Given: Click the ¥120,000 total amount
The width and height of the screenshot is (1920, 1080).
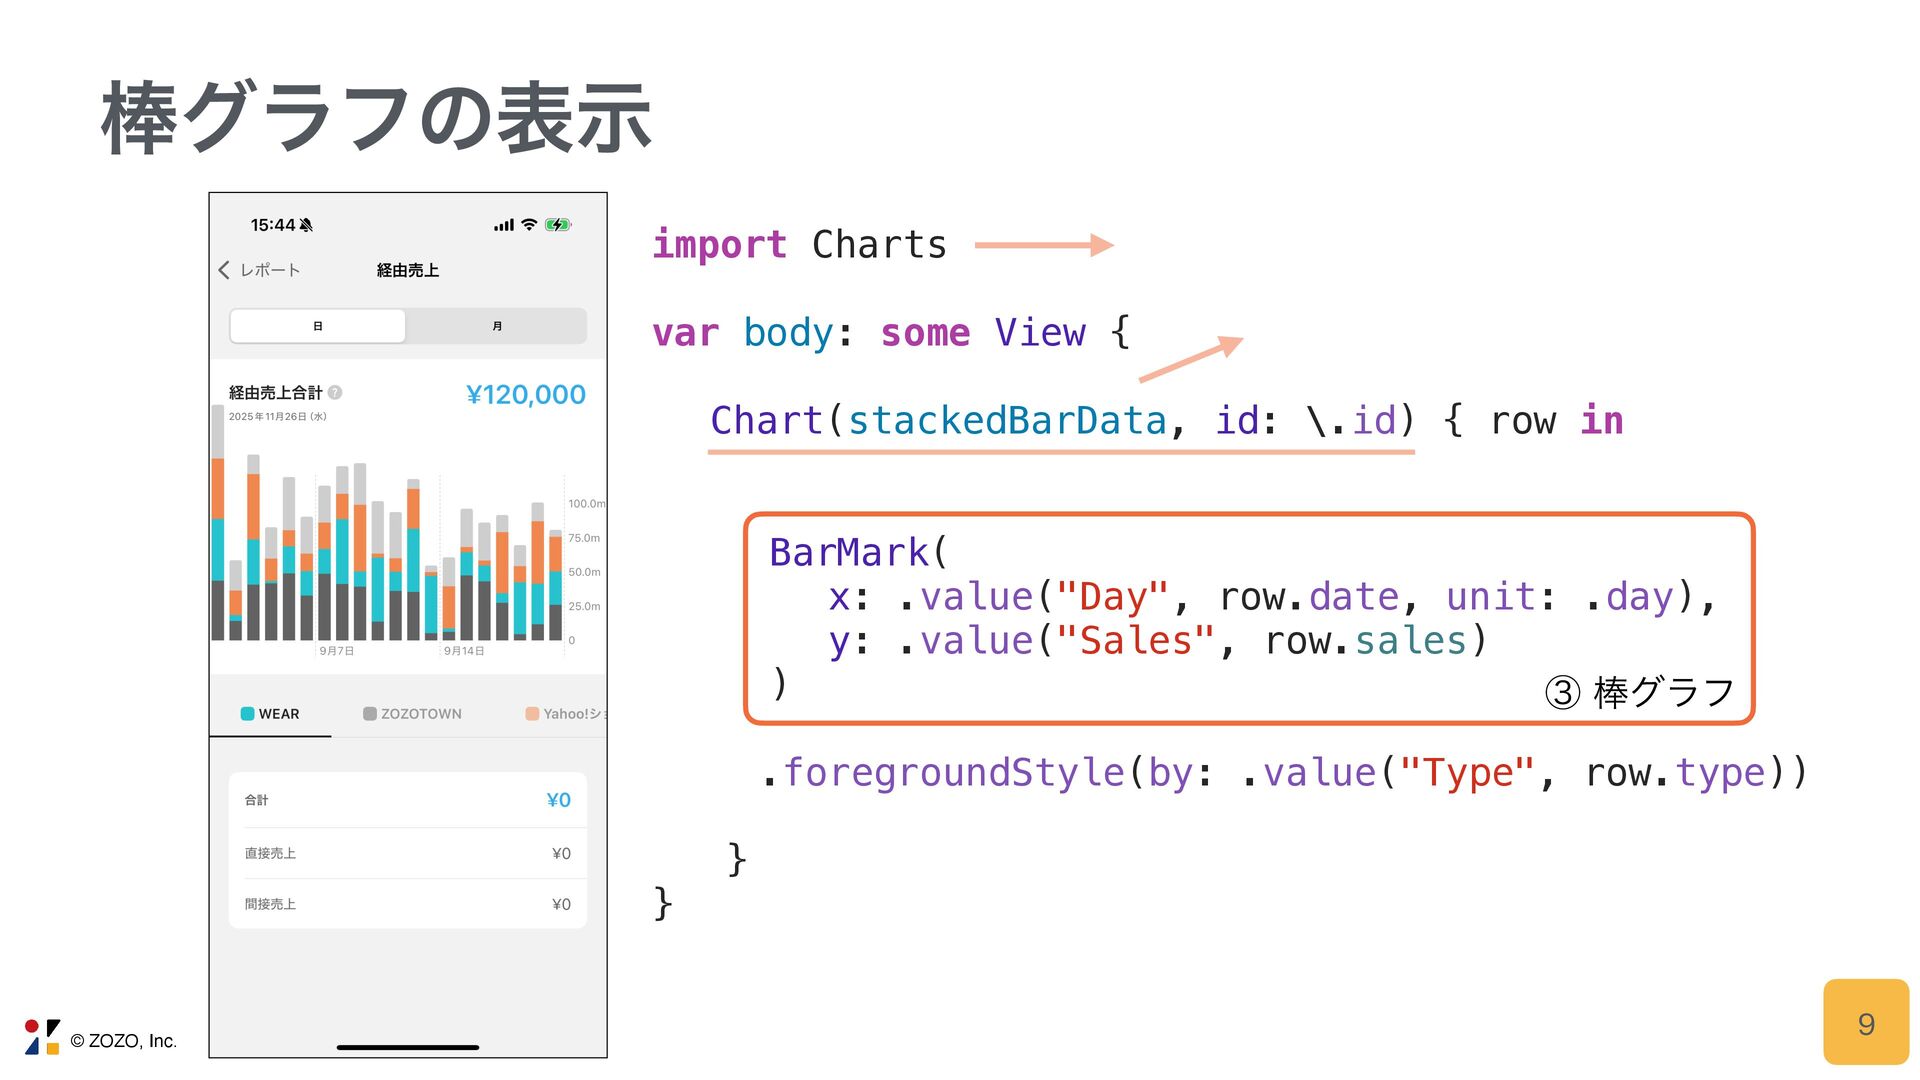Looking at the screenshot, I should click(x=525, y=395).
